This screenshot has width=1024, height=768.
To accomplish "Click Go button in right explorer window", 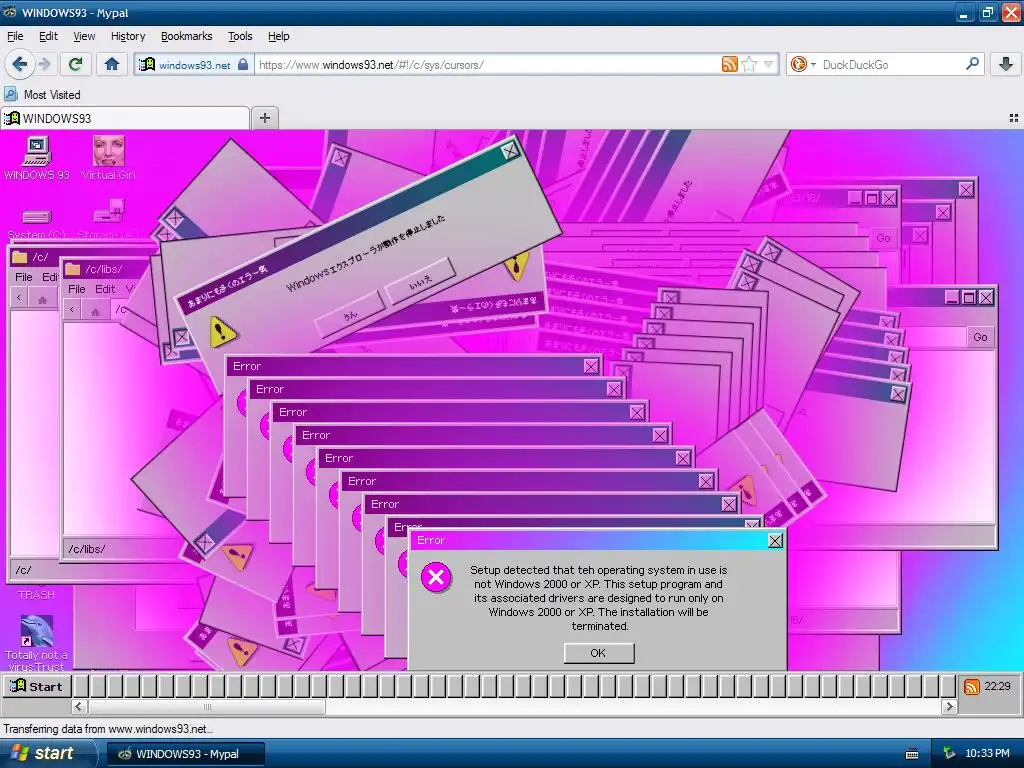I will tap(980, 337).
